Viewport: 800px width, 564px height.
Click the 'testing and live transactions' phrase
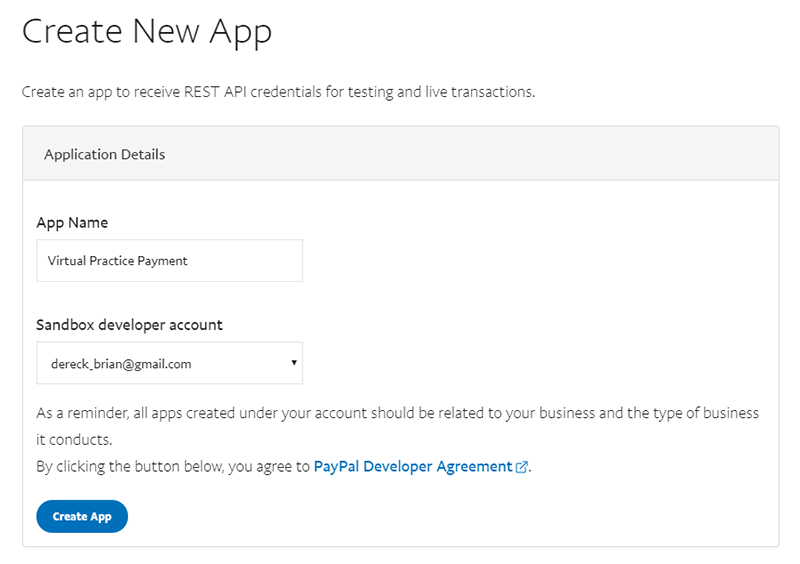click(441, 92)
